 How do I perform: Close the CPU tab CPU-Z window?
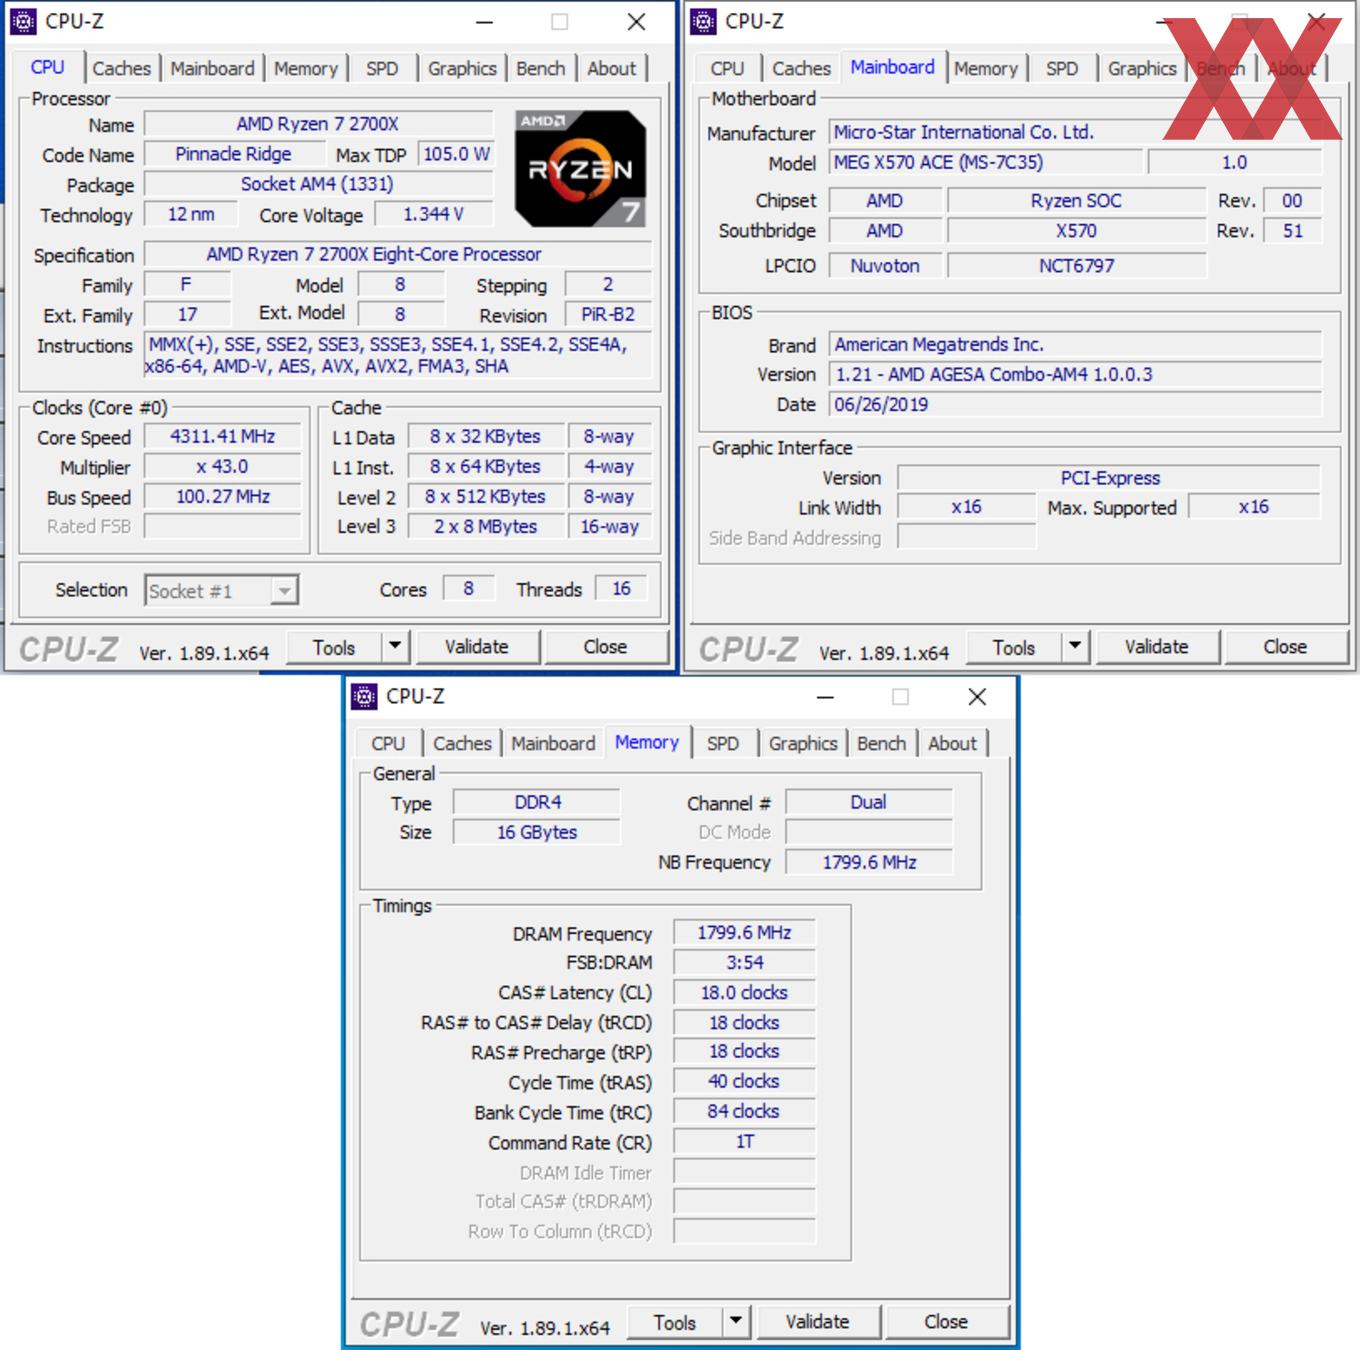click(636, 22)
